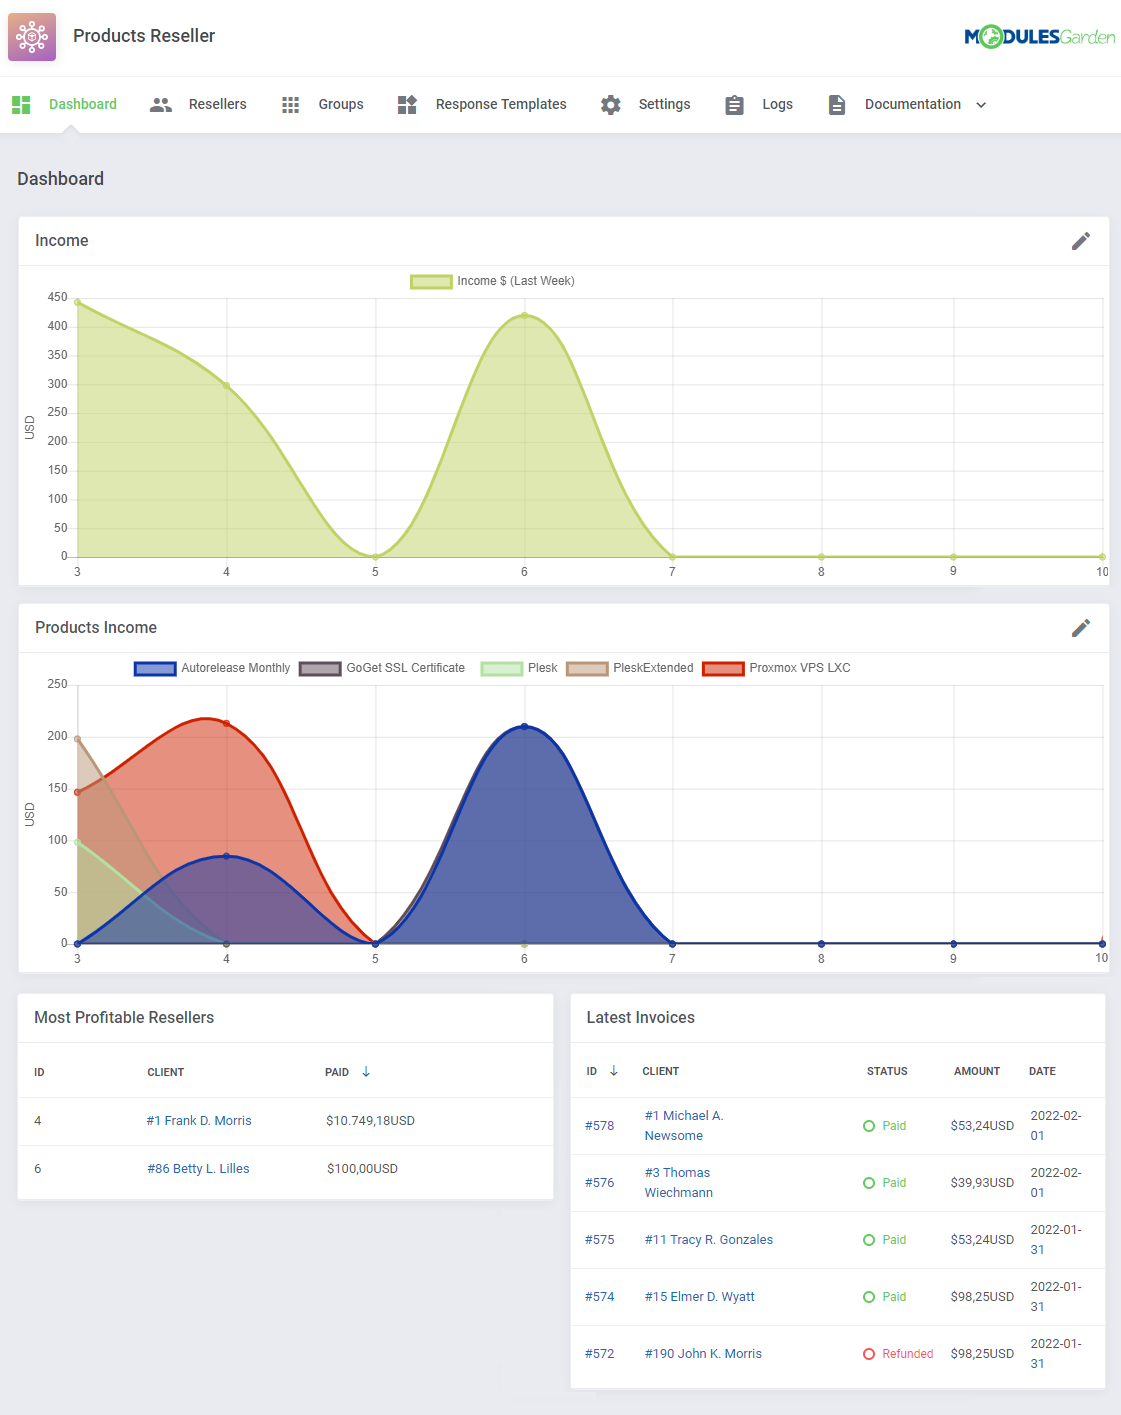1121x1415 pixels.
Task: Click the Refunded status label
Action: tap(908, 1354)
